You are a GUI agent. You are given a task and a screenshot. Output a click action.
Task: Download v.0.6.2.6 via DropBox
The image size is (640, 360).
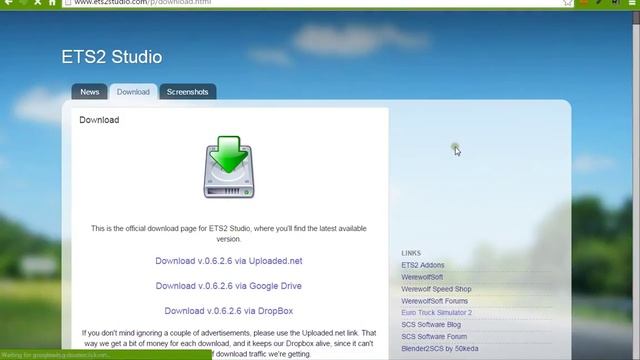[x=229, y=311]
